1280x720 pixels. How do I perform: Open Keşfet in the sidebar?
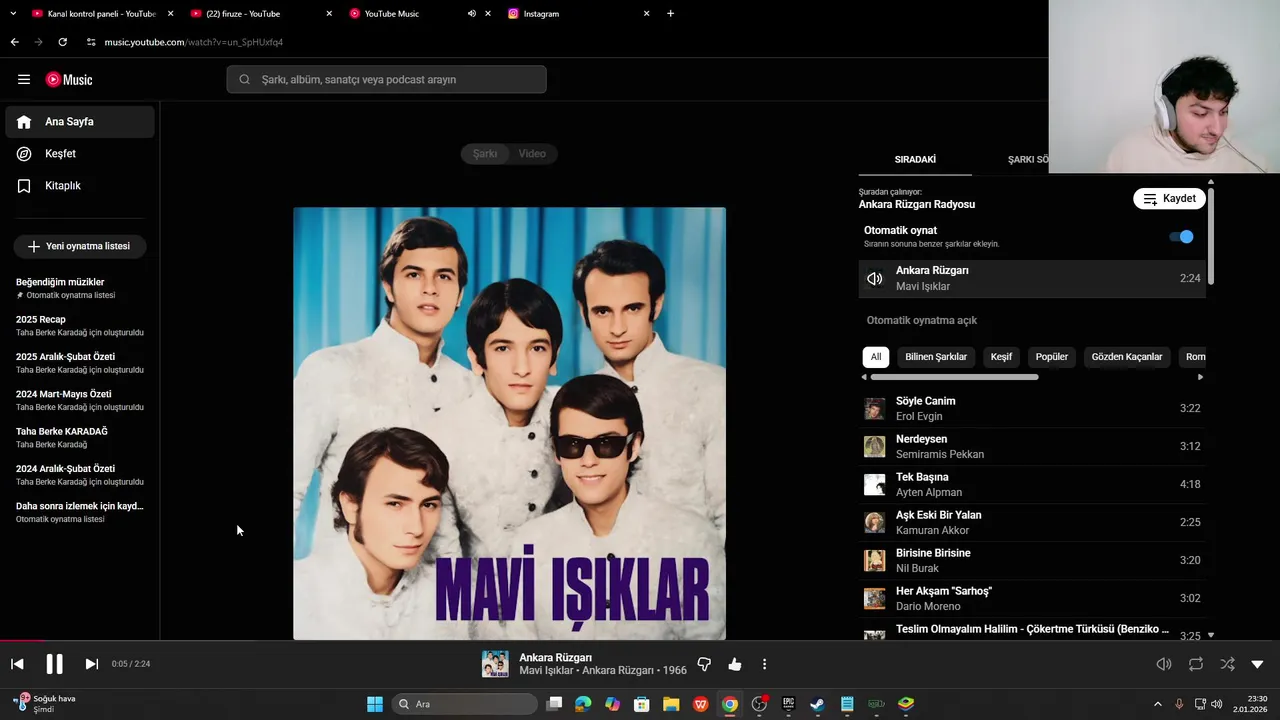pos(80,154)
